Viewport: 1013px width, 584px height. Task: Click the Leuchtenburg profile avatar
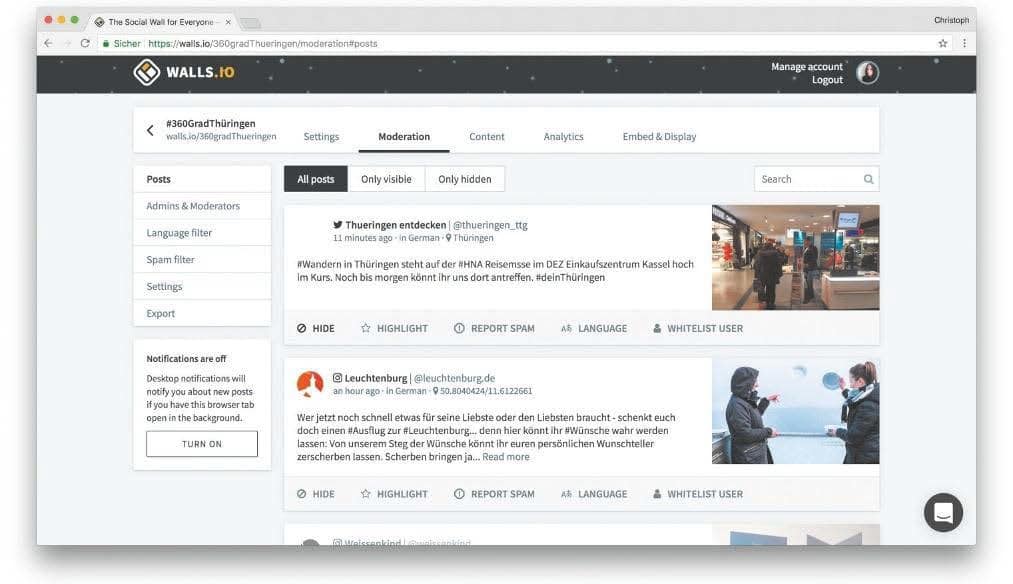[x=310, y=384]
